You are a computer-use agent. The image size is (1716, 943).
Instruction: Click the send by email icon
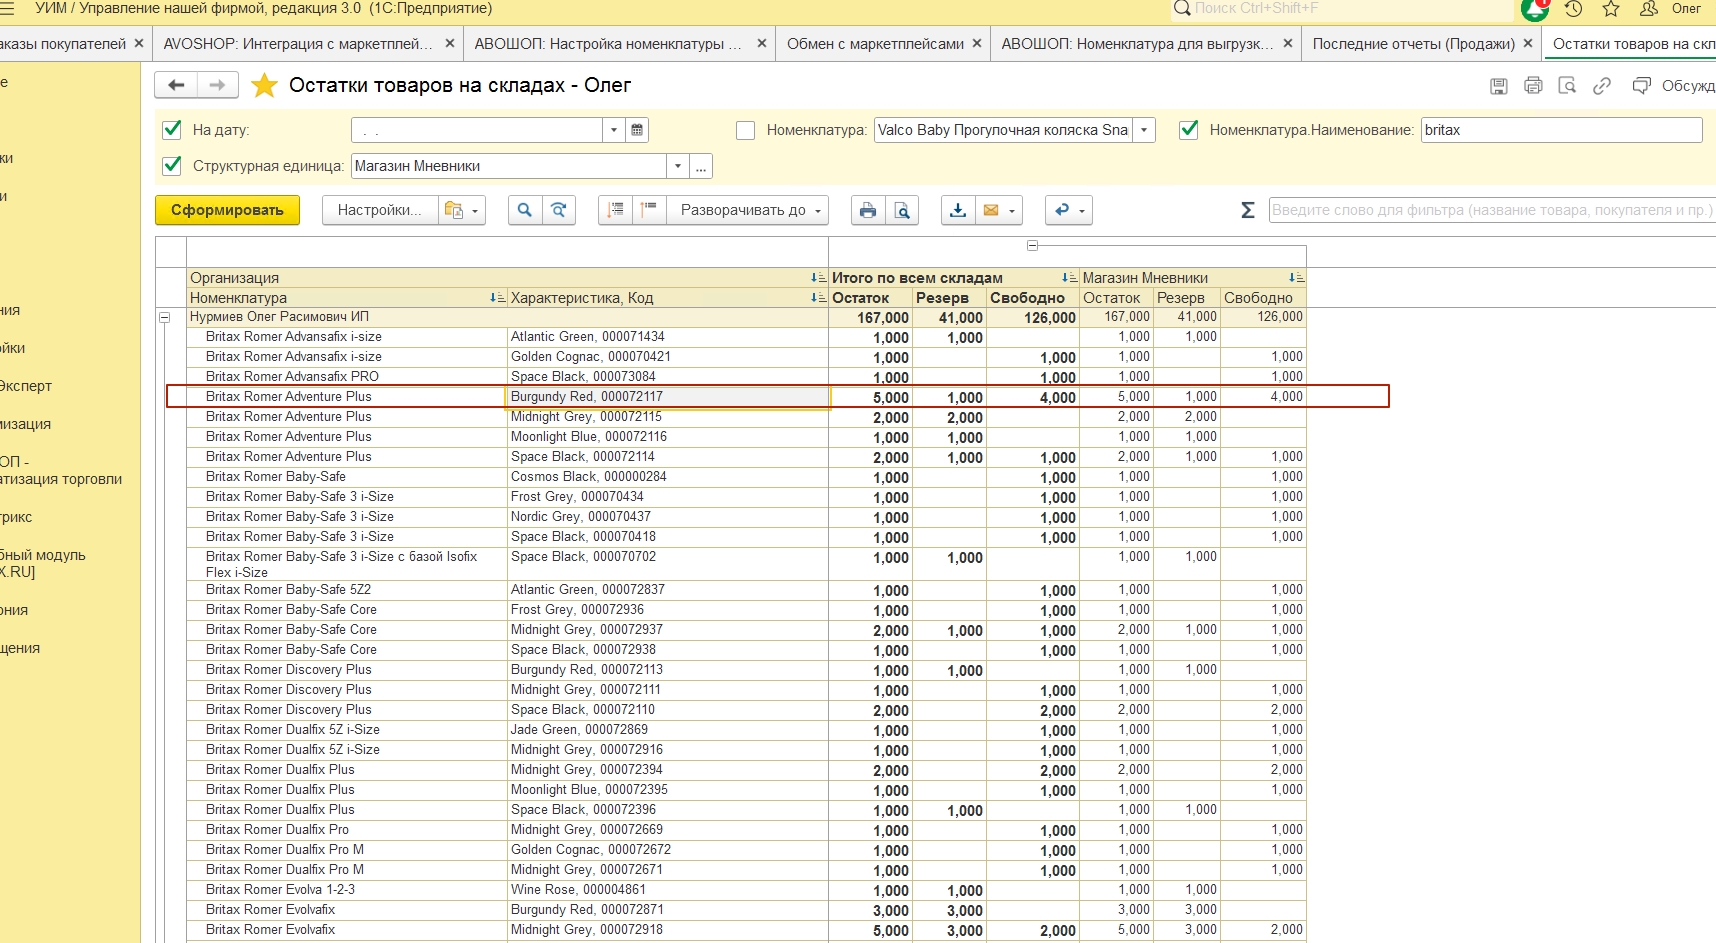coord(991,210)
